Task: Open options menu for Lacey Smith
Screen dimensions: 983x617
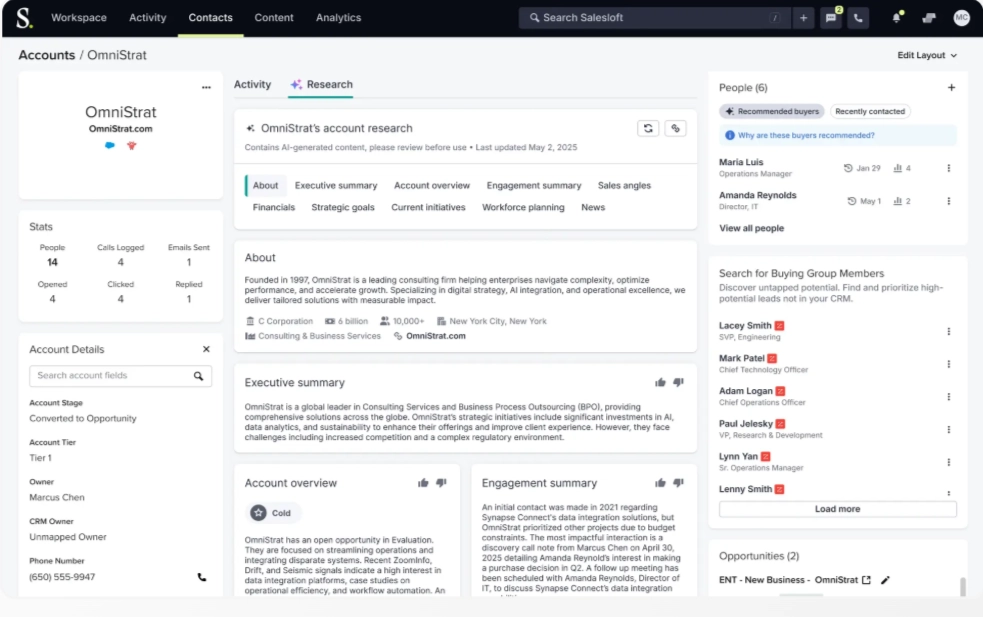Action: click(x=949, y=331)
